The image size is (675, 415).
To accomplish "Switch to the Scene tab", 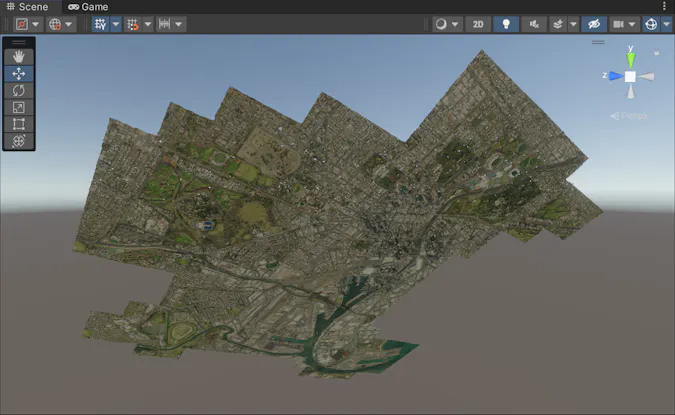I will 27,6.
